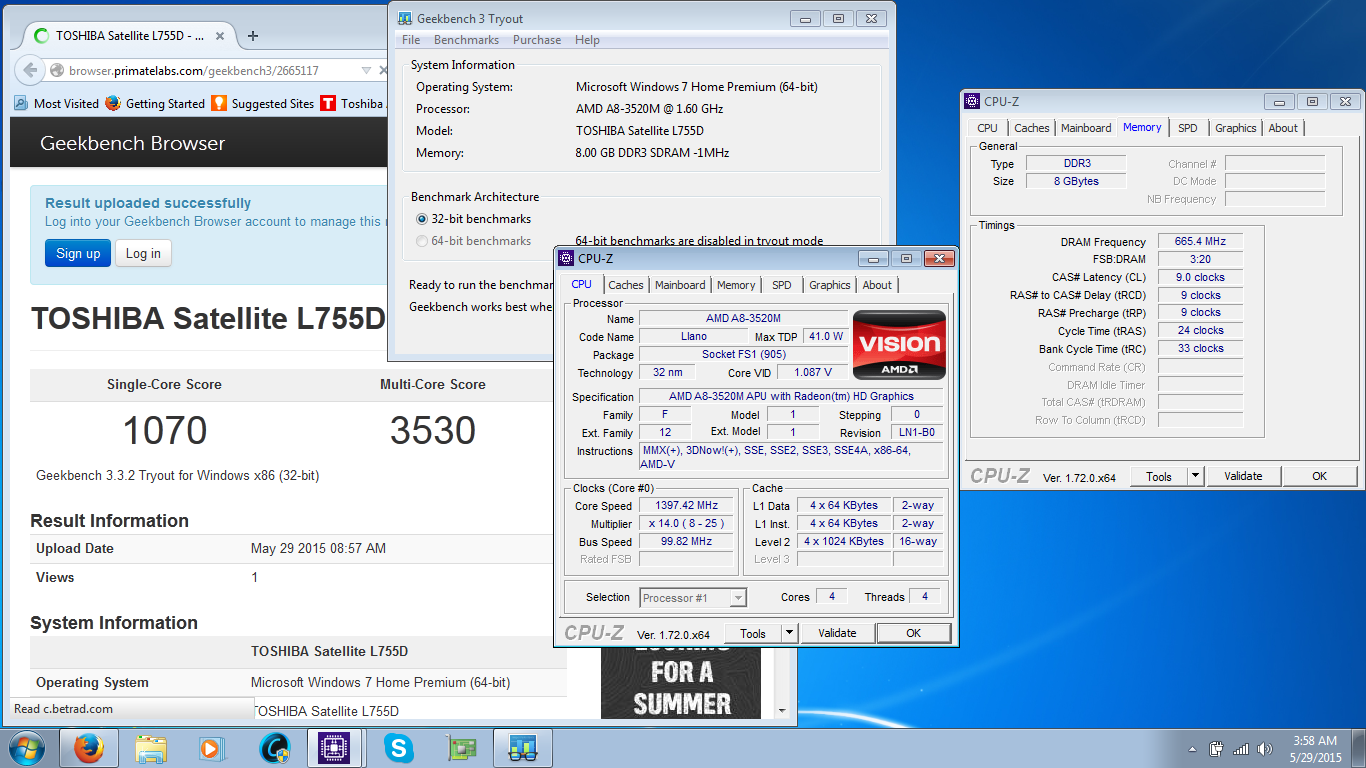Open the Toshiba bookmark with red T
This screenshot has width=1366, height=768.
[x=352, y=103]
